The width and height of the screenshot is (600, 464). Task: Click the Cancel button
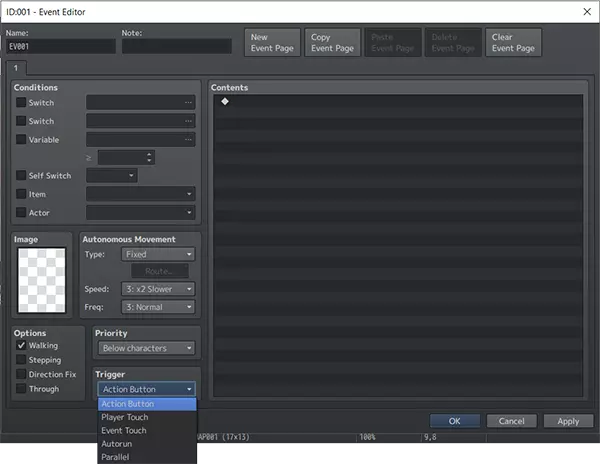click(512, 421)
